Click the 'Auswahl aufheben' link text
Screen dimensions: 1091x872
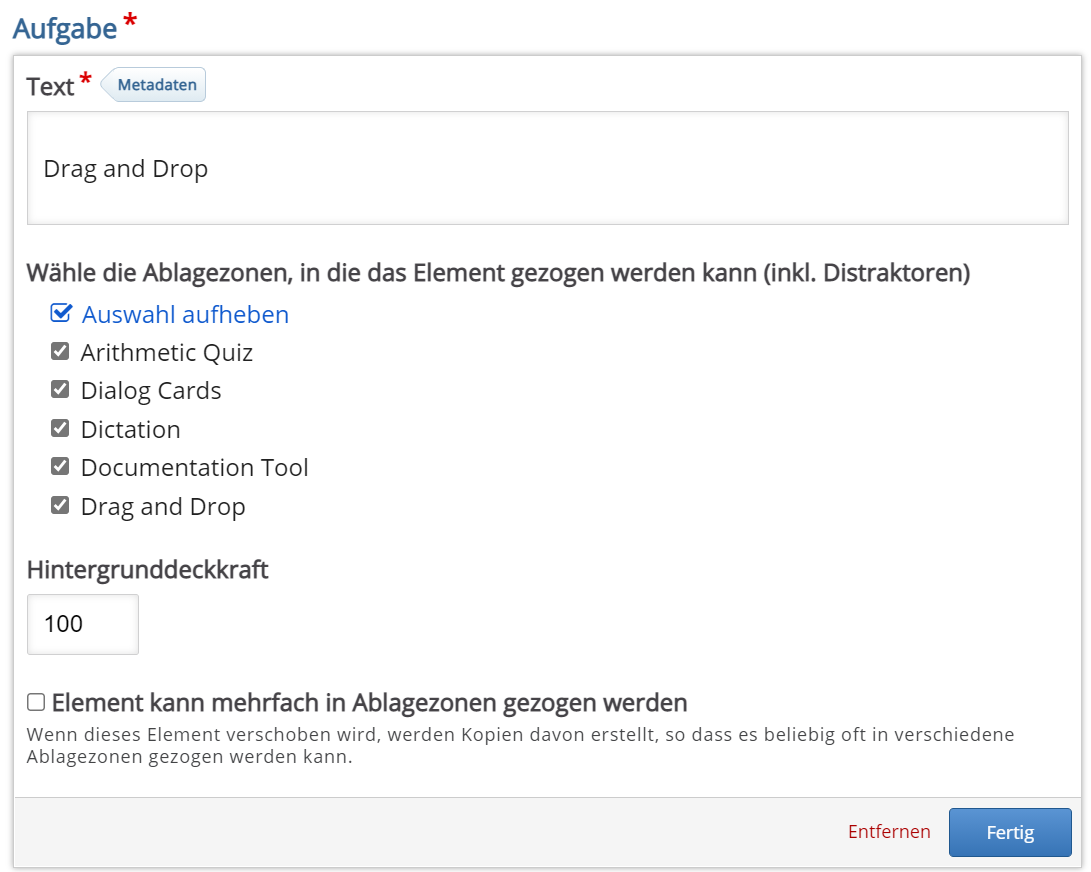(185, 315)
